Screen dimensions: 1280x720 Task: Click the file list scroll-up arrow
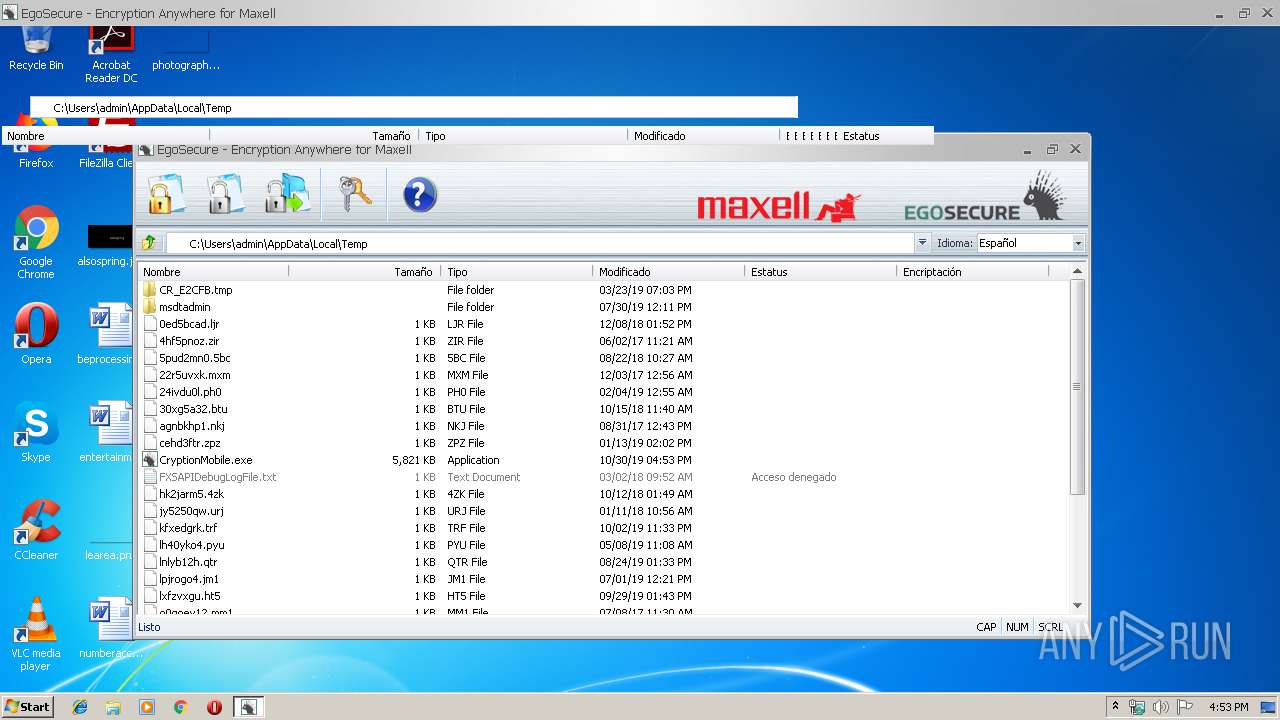point(1077,271)
